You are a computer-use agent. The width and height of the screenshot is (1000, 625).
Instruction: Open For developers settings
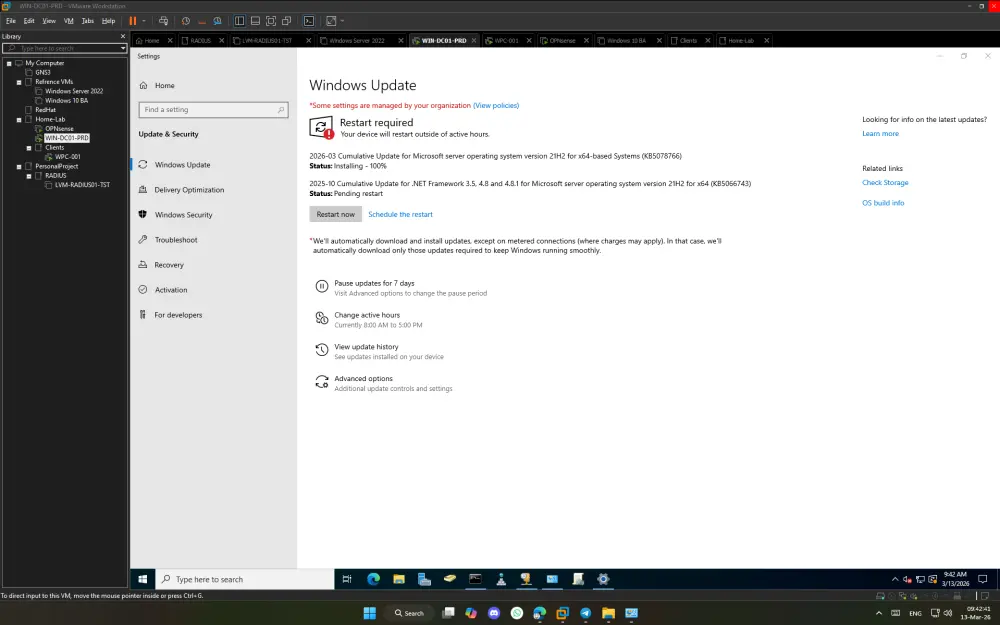178,315
